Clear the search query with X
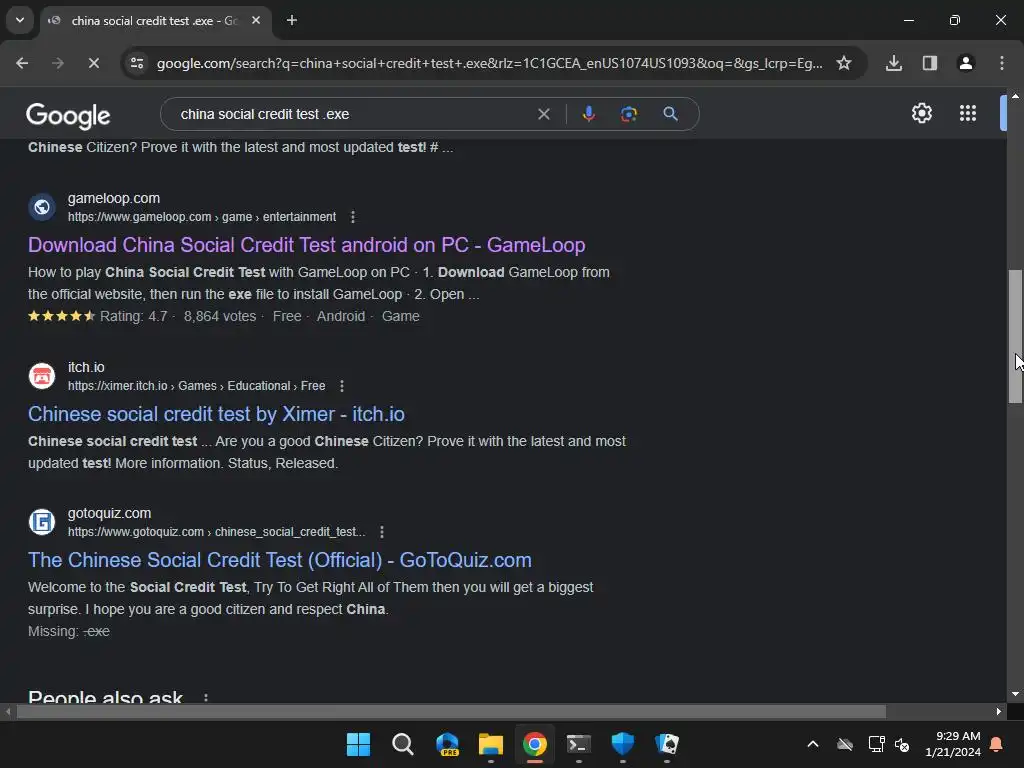The image size is (1024, 768). [543, 114]
